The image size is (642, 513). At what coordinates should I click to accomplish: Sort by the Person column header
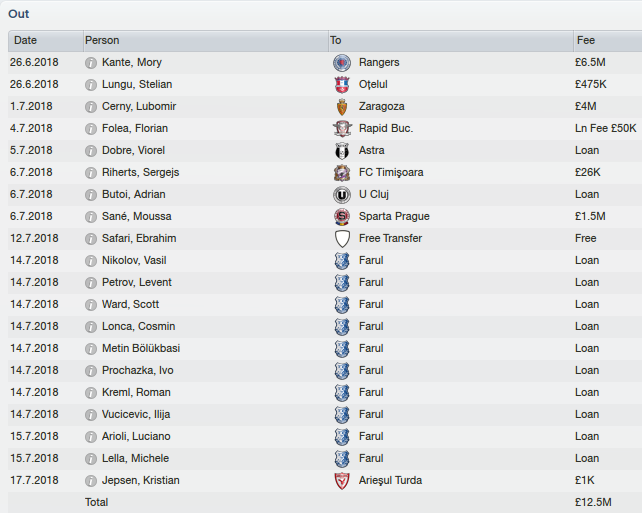(206, 41)
